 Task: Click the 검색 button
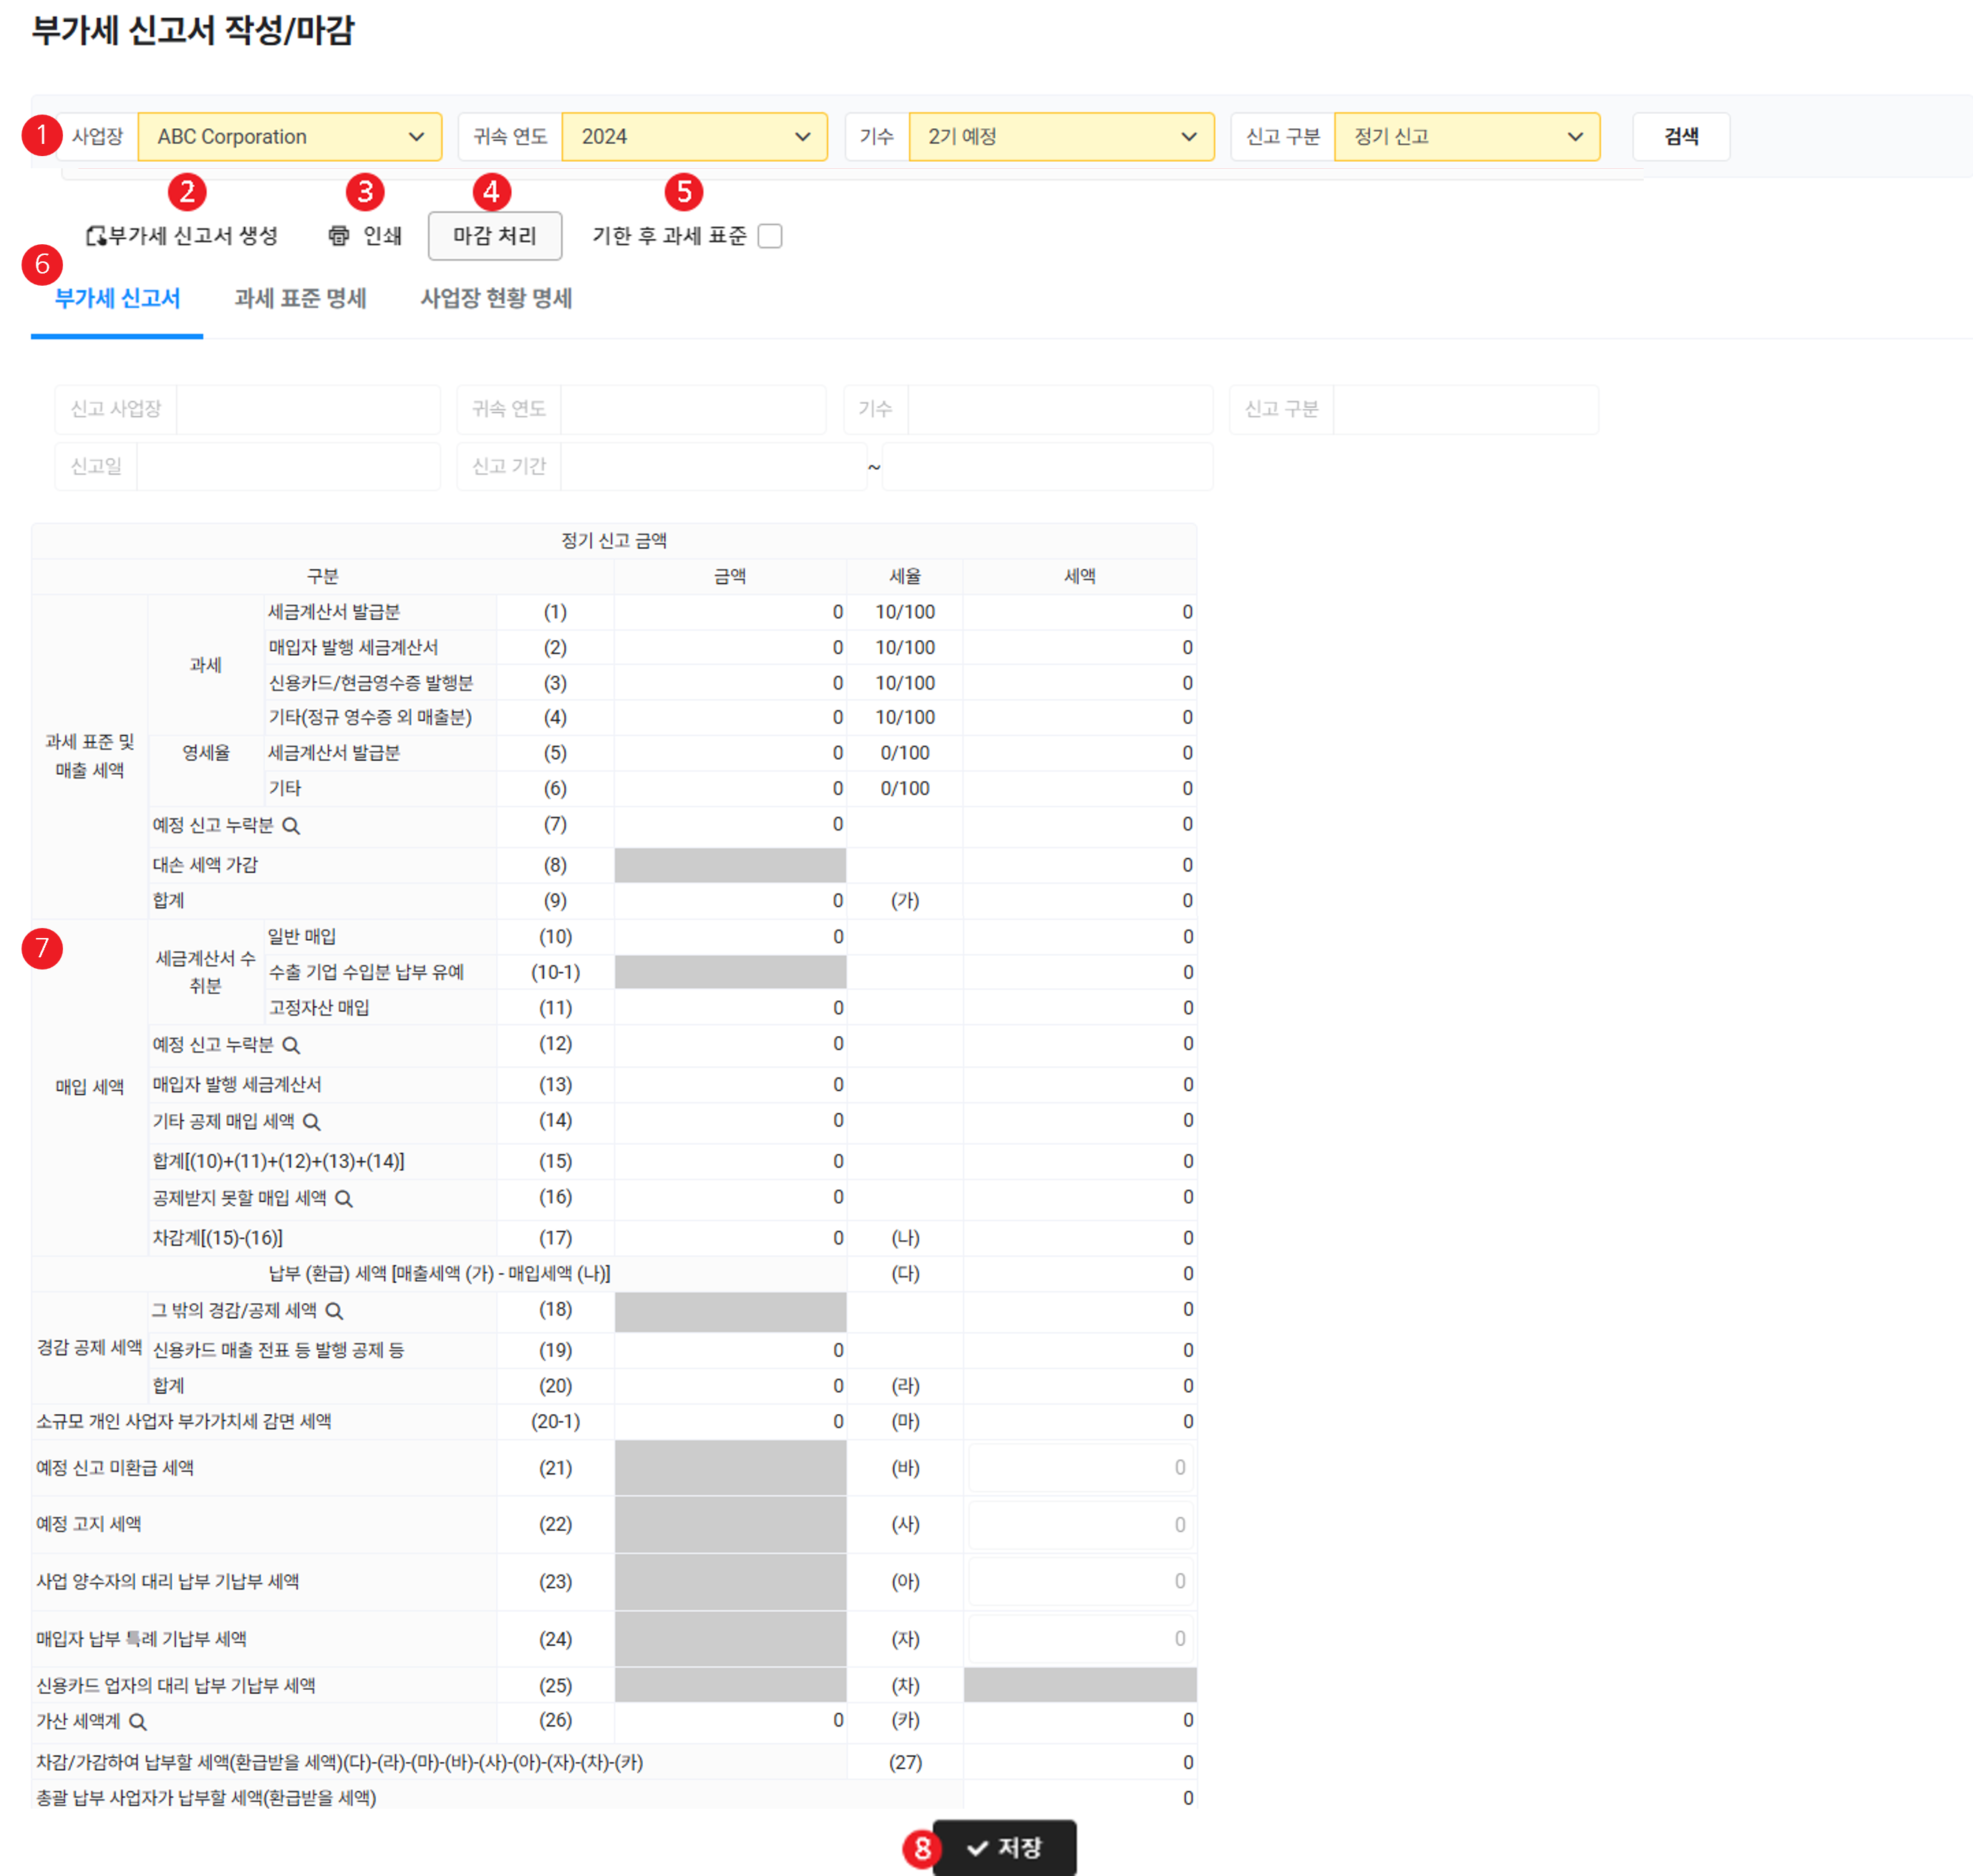pyautogui.click(x=1680, y=137)
